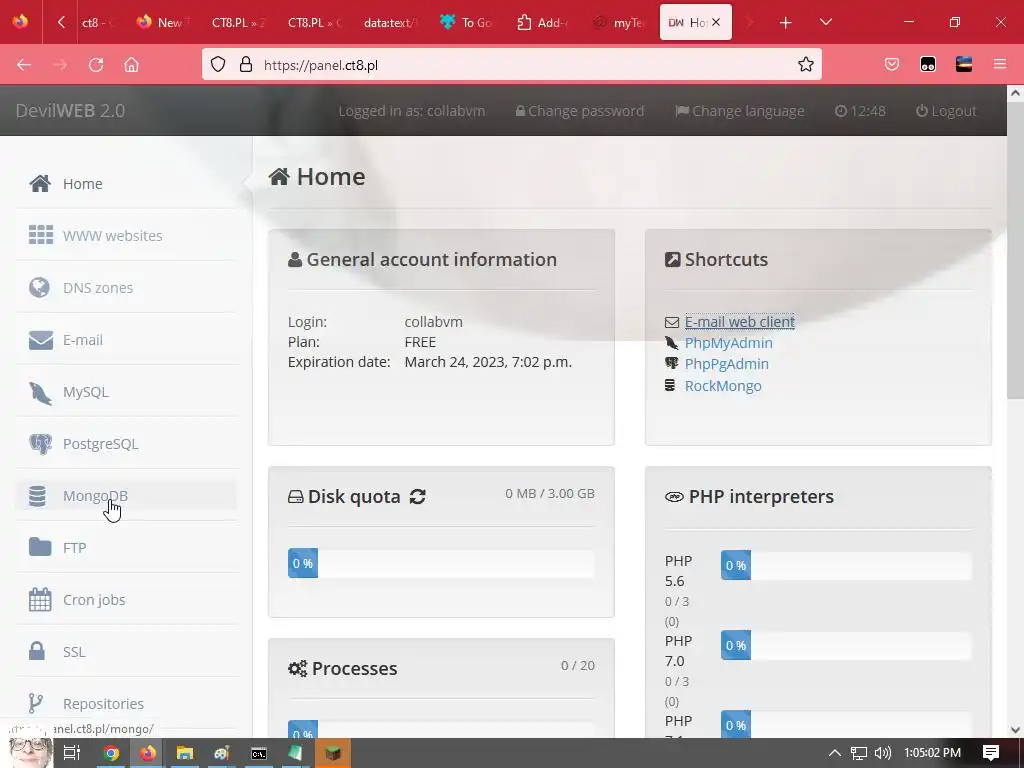This screenshot has width=1024, height=768.
Task: Open the SSL section
Action: coord(127,652)
